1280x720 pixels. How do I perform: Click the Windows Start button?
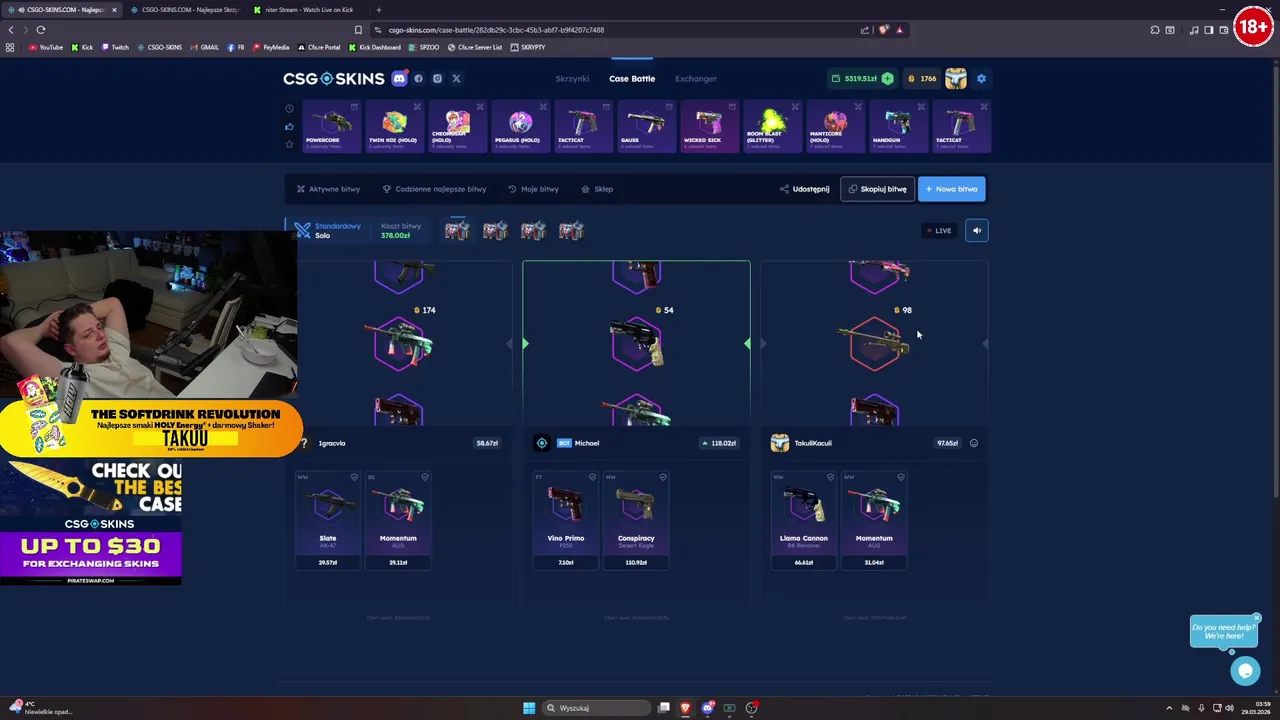click(x=528, y=708)
